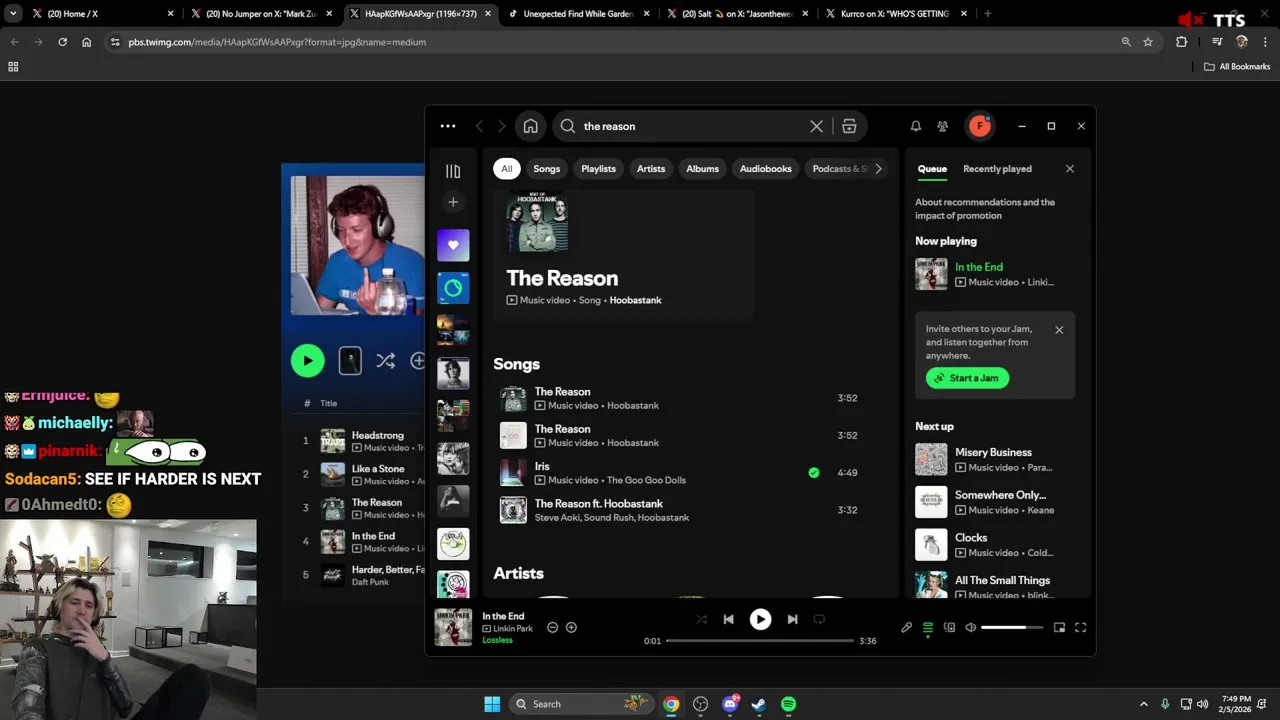
Task: Close the Queue panel
Action: coord(1069,169)
